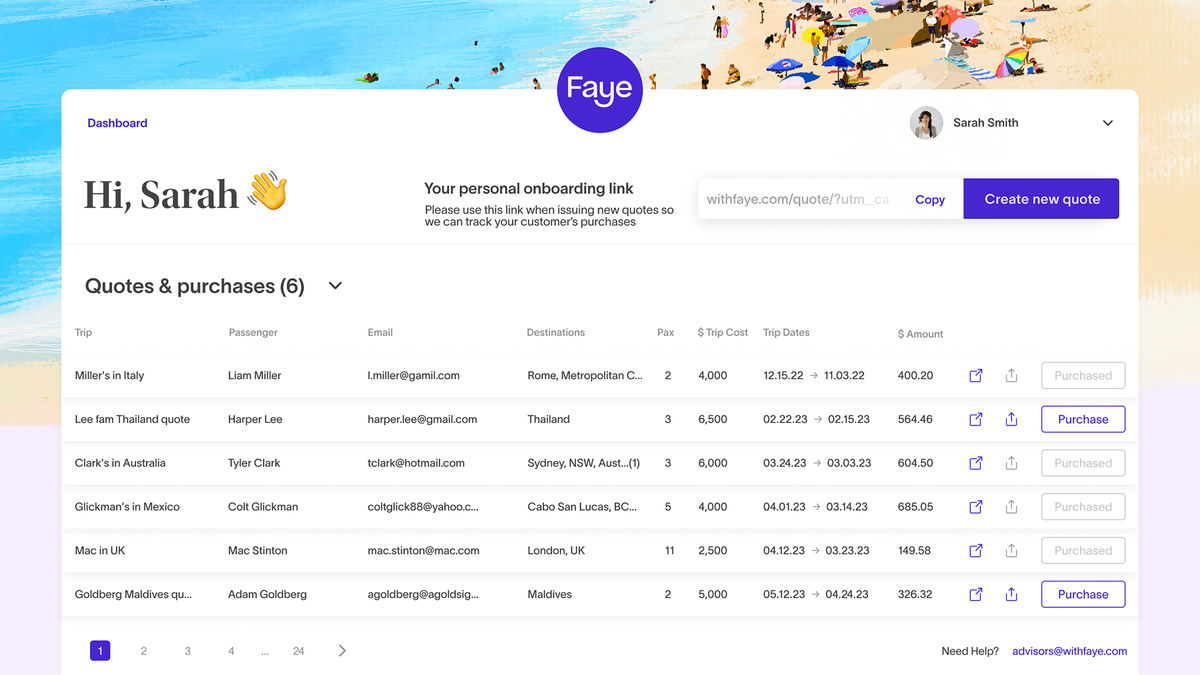Go to page 3

pos(187,651)
